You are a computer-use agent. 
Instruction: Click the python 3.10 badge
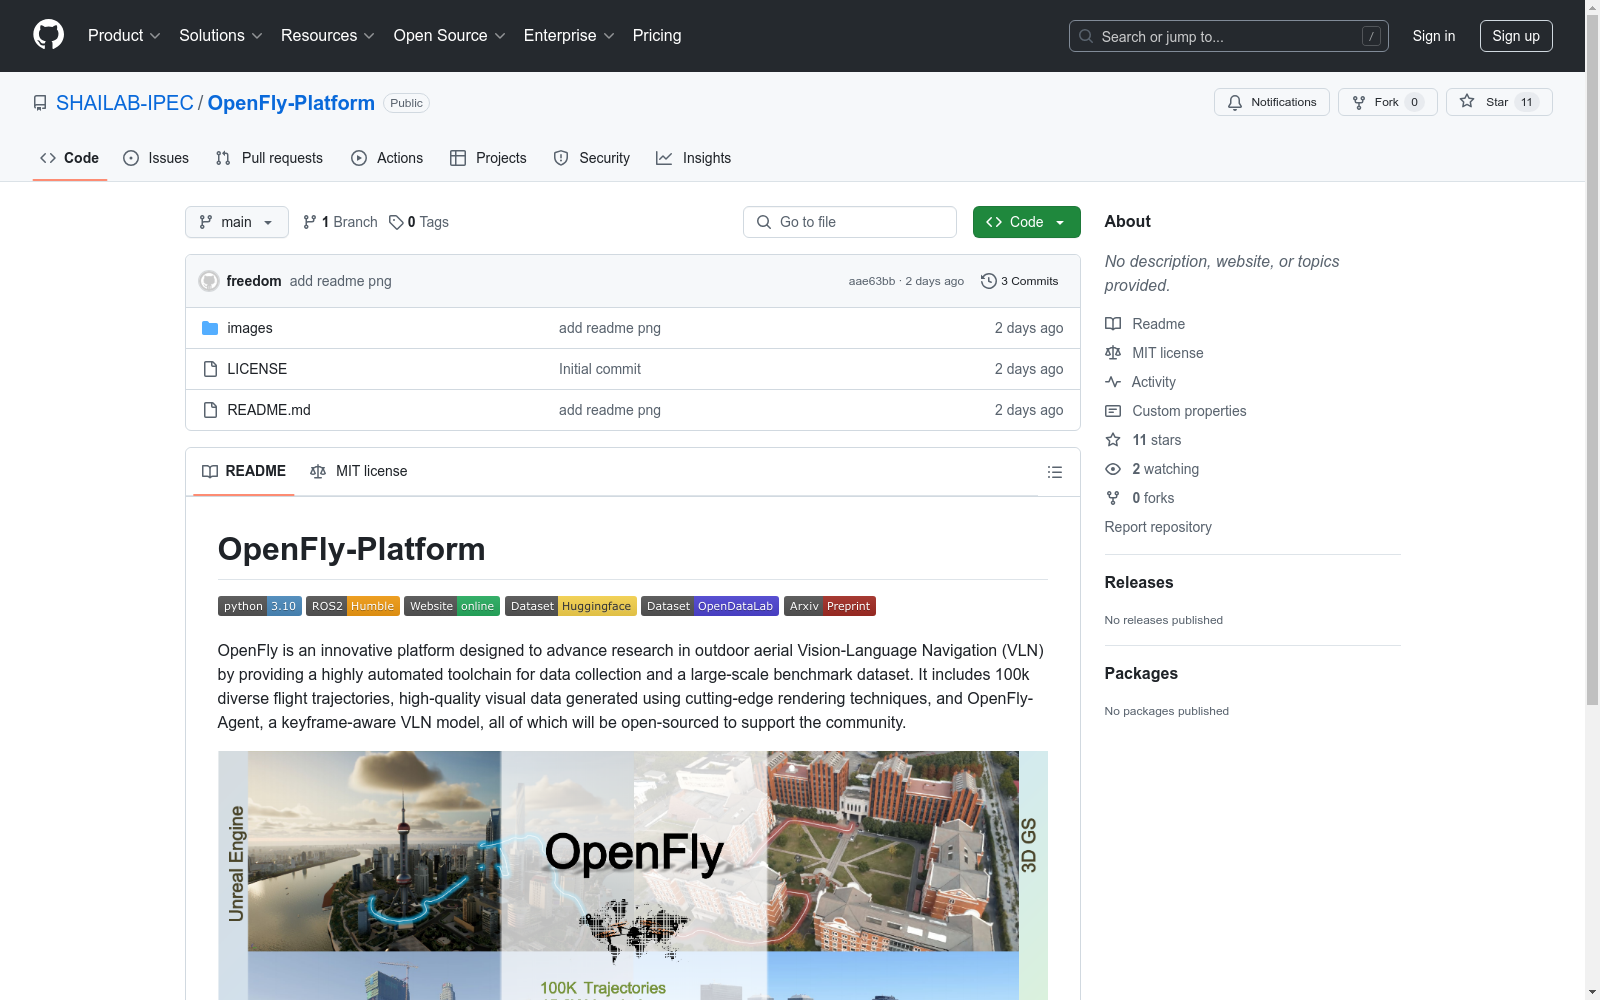point(260,606)
